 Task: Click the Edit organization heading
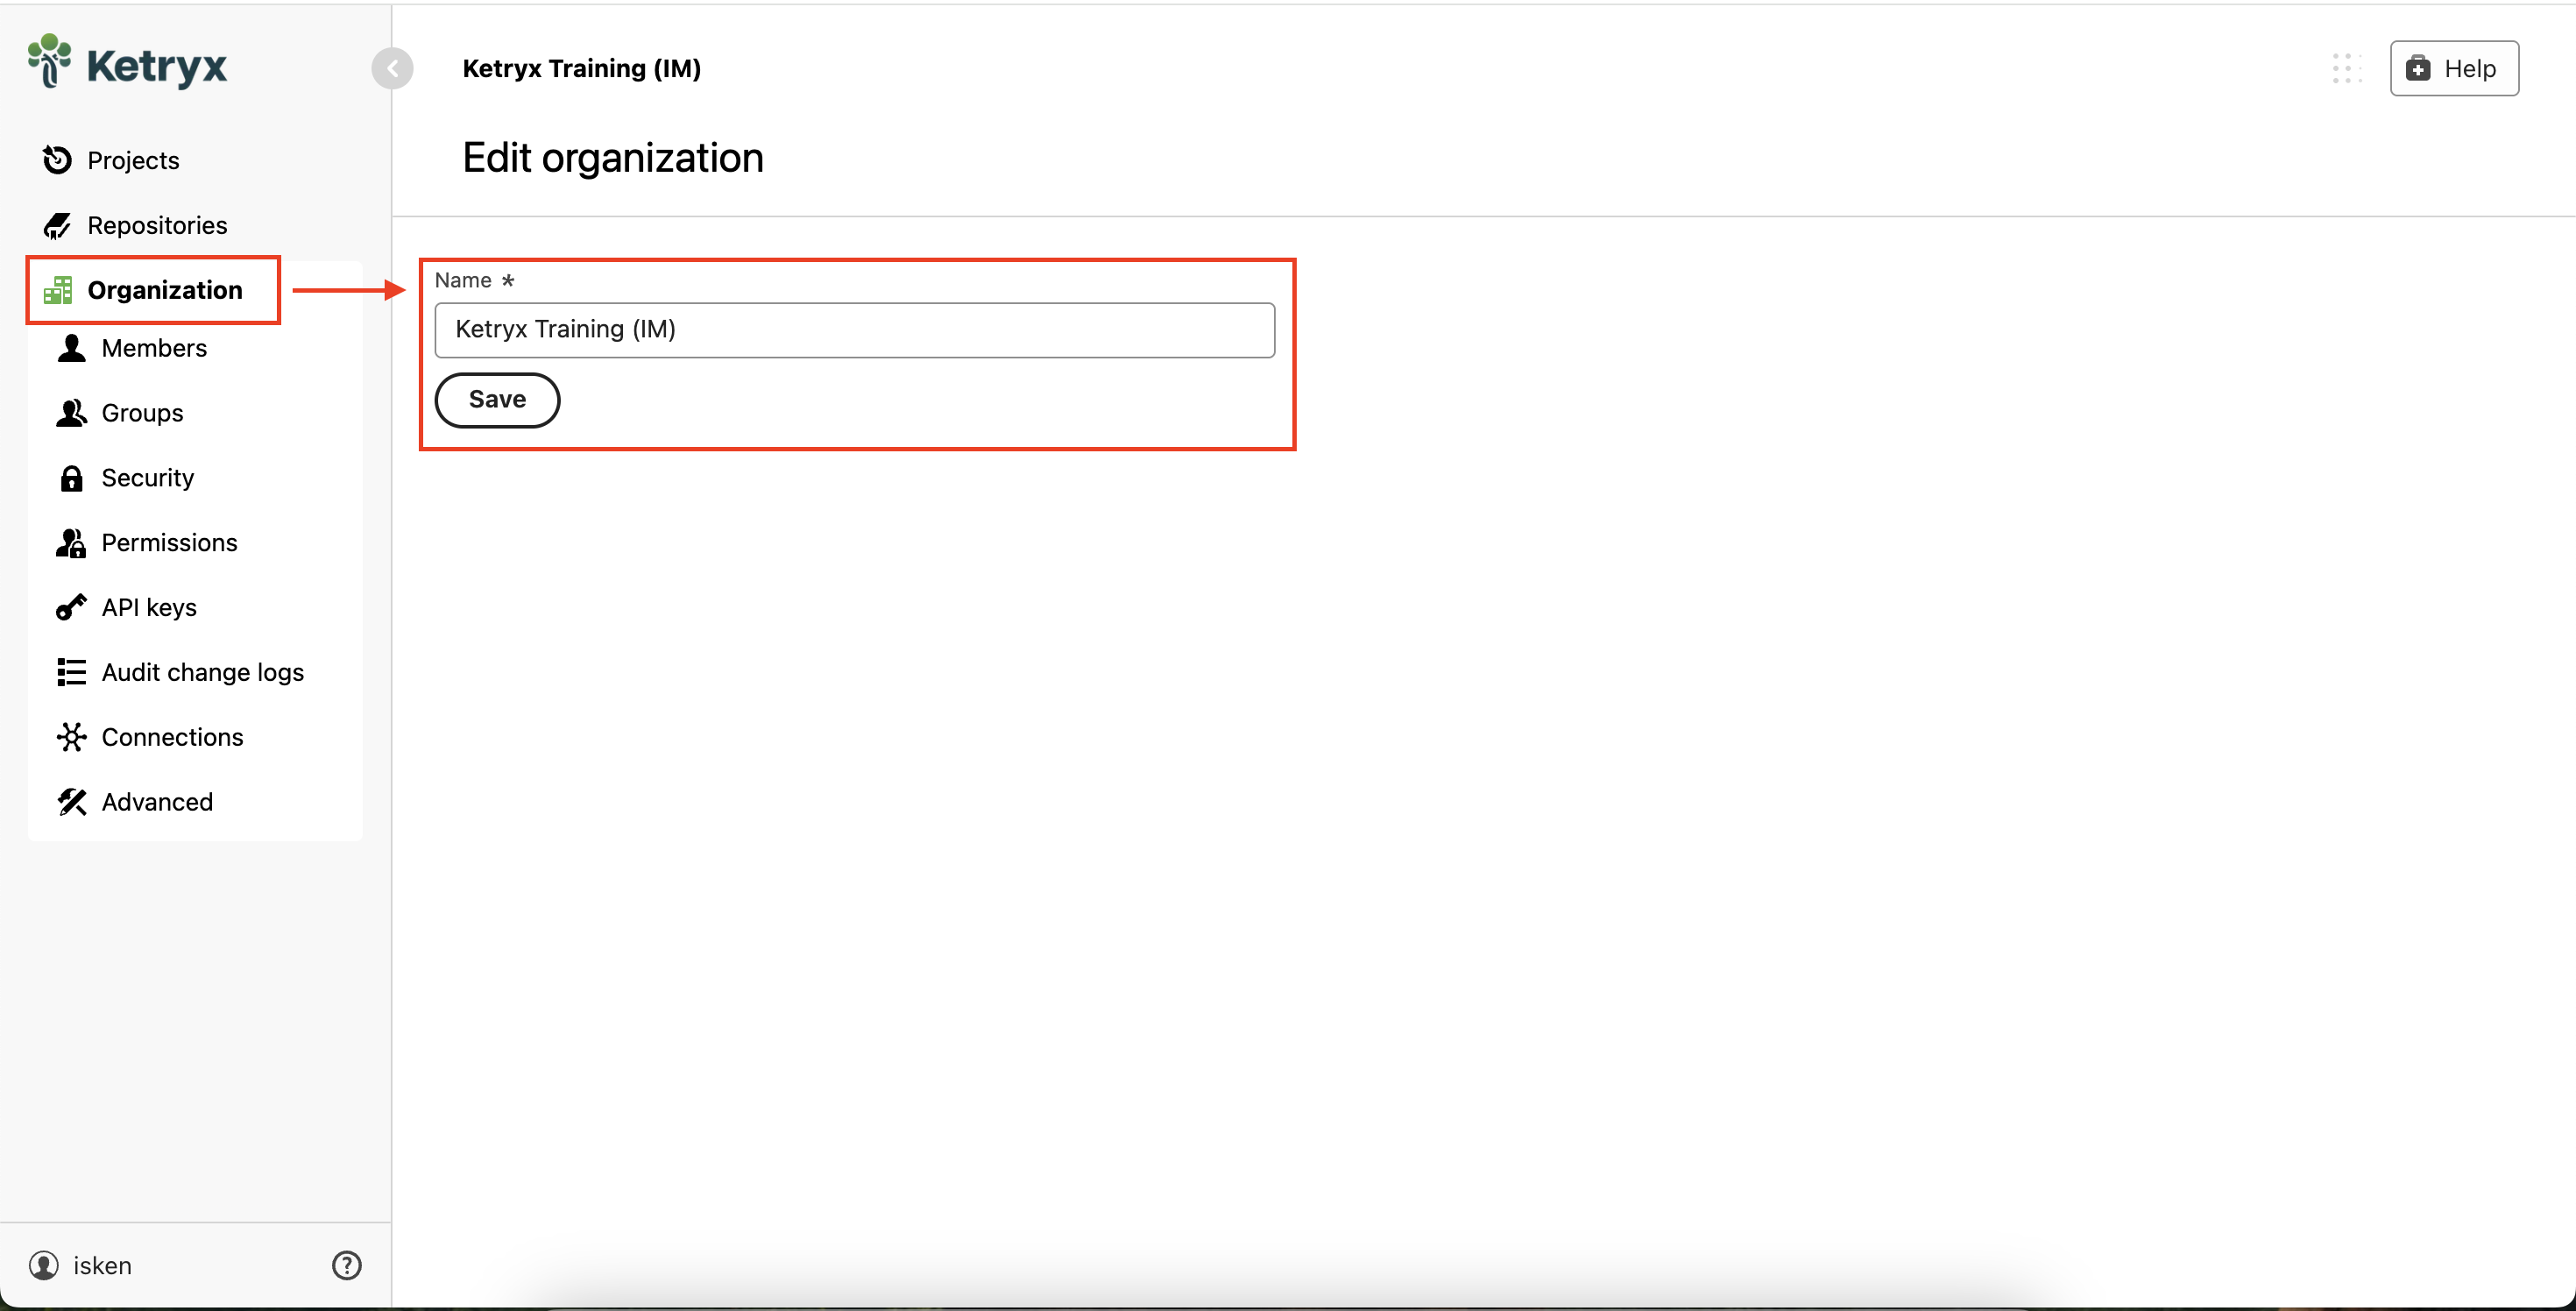pyautogui.click(x=613, y=158)
